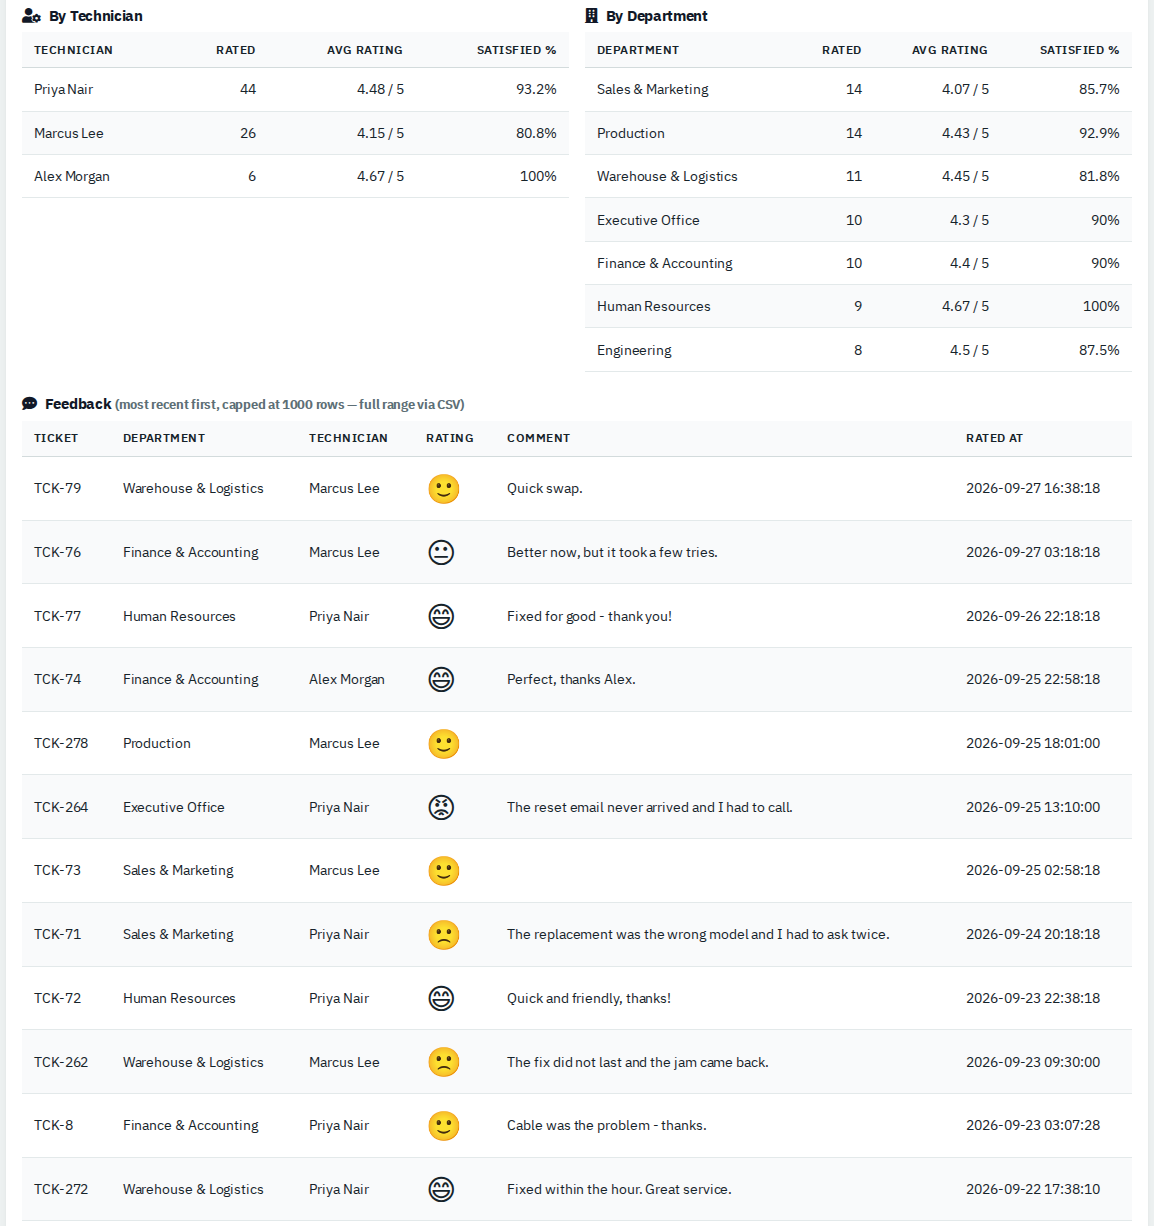1154x1226 pixels.
Task: Select the Marcus Lee technician summary row
Action: tap(295, 133)
